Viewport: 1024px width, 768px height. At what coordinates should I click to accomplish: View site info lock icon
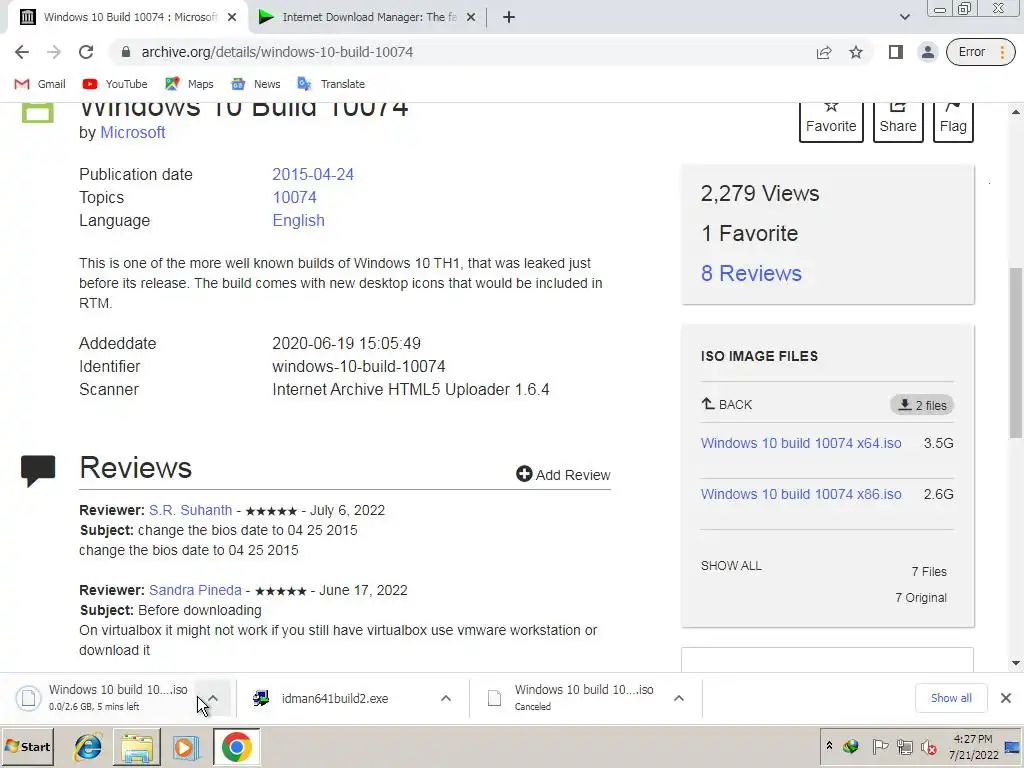[126, 52]
